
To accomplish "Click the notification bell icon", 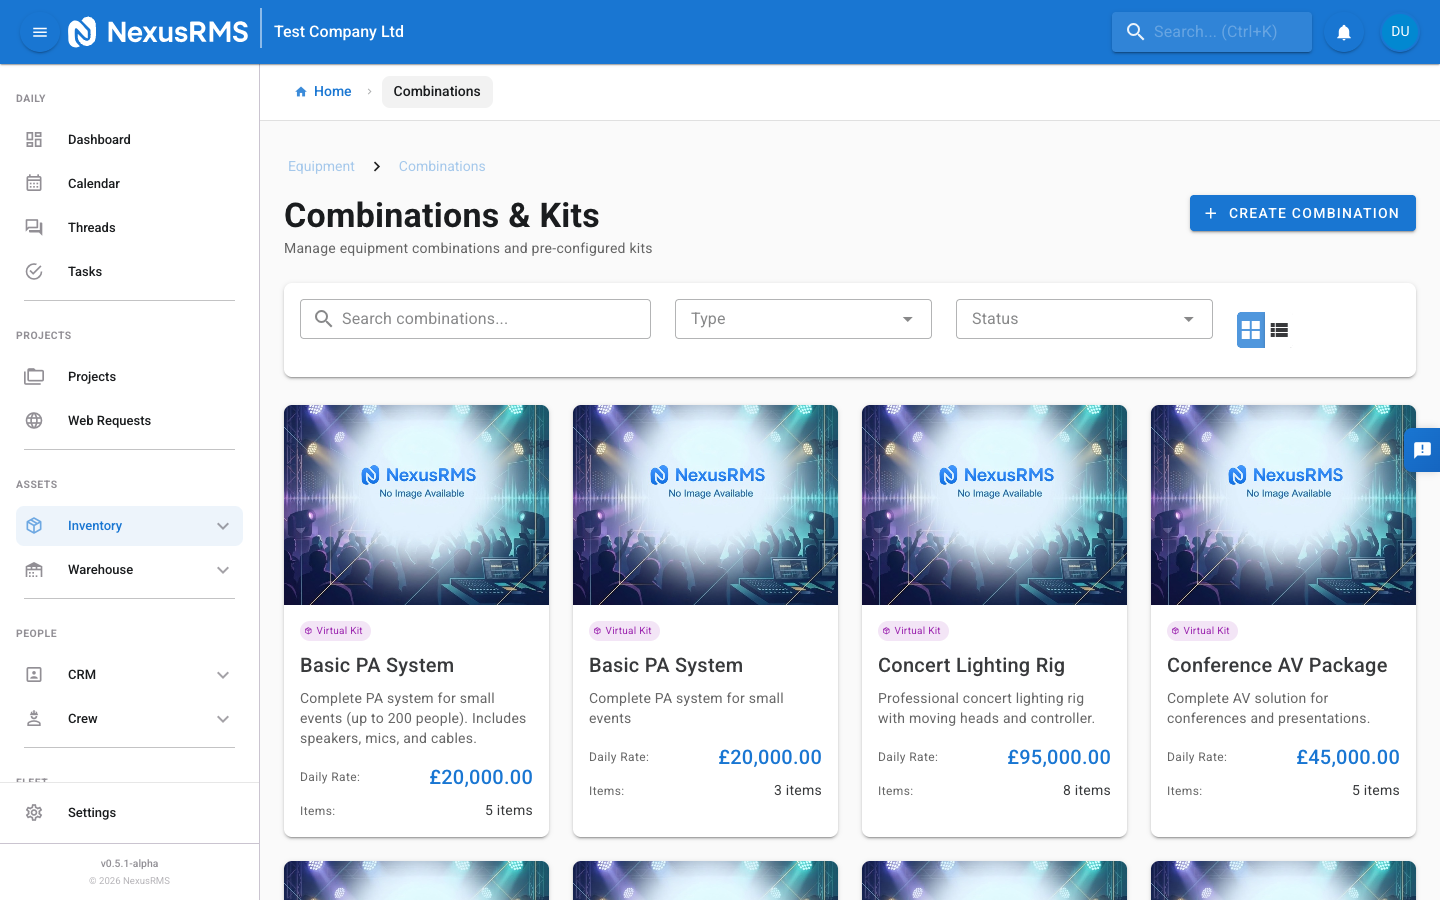I will (x=1343, y=31).
